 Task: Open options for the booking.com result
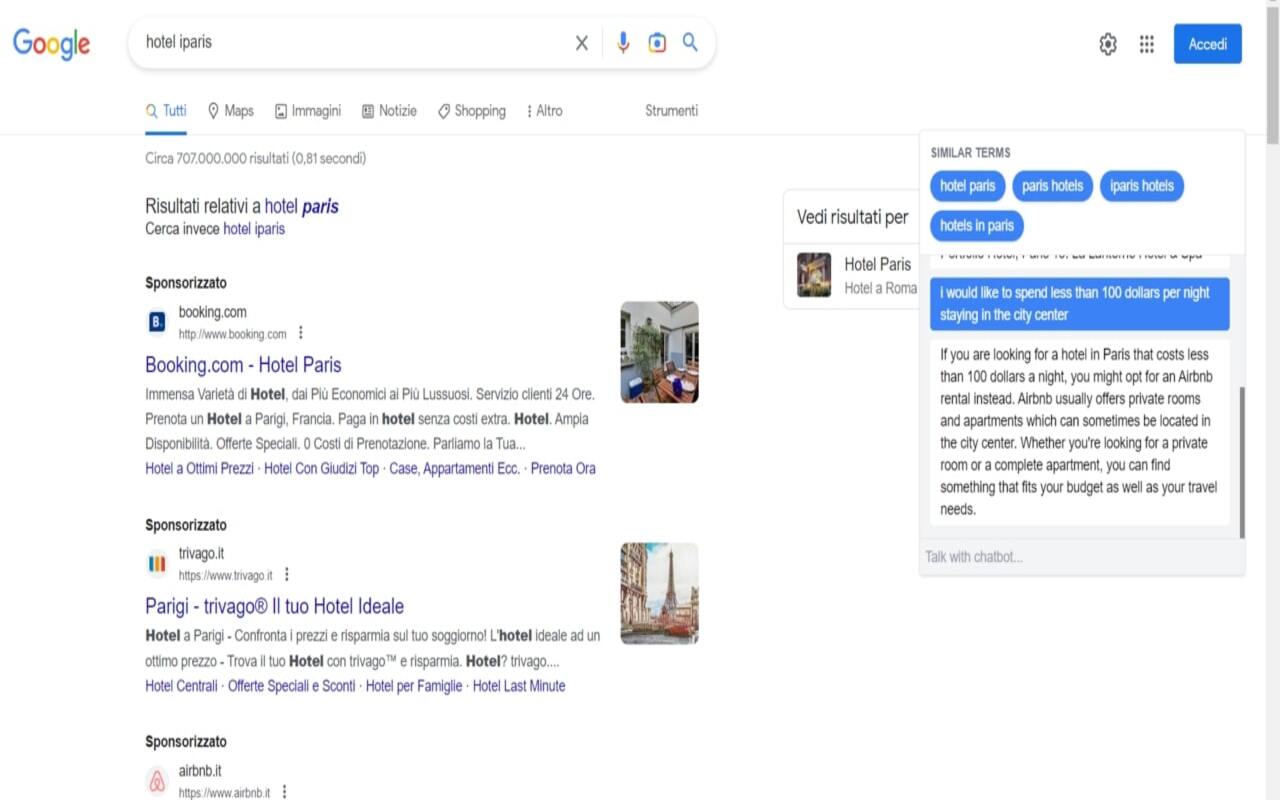click(x=301, y=332)
